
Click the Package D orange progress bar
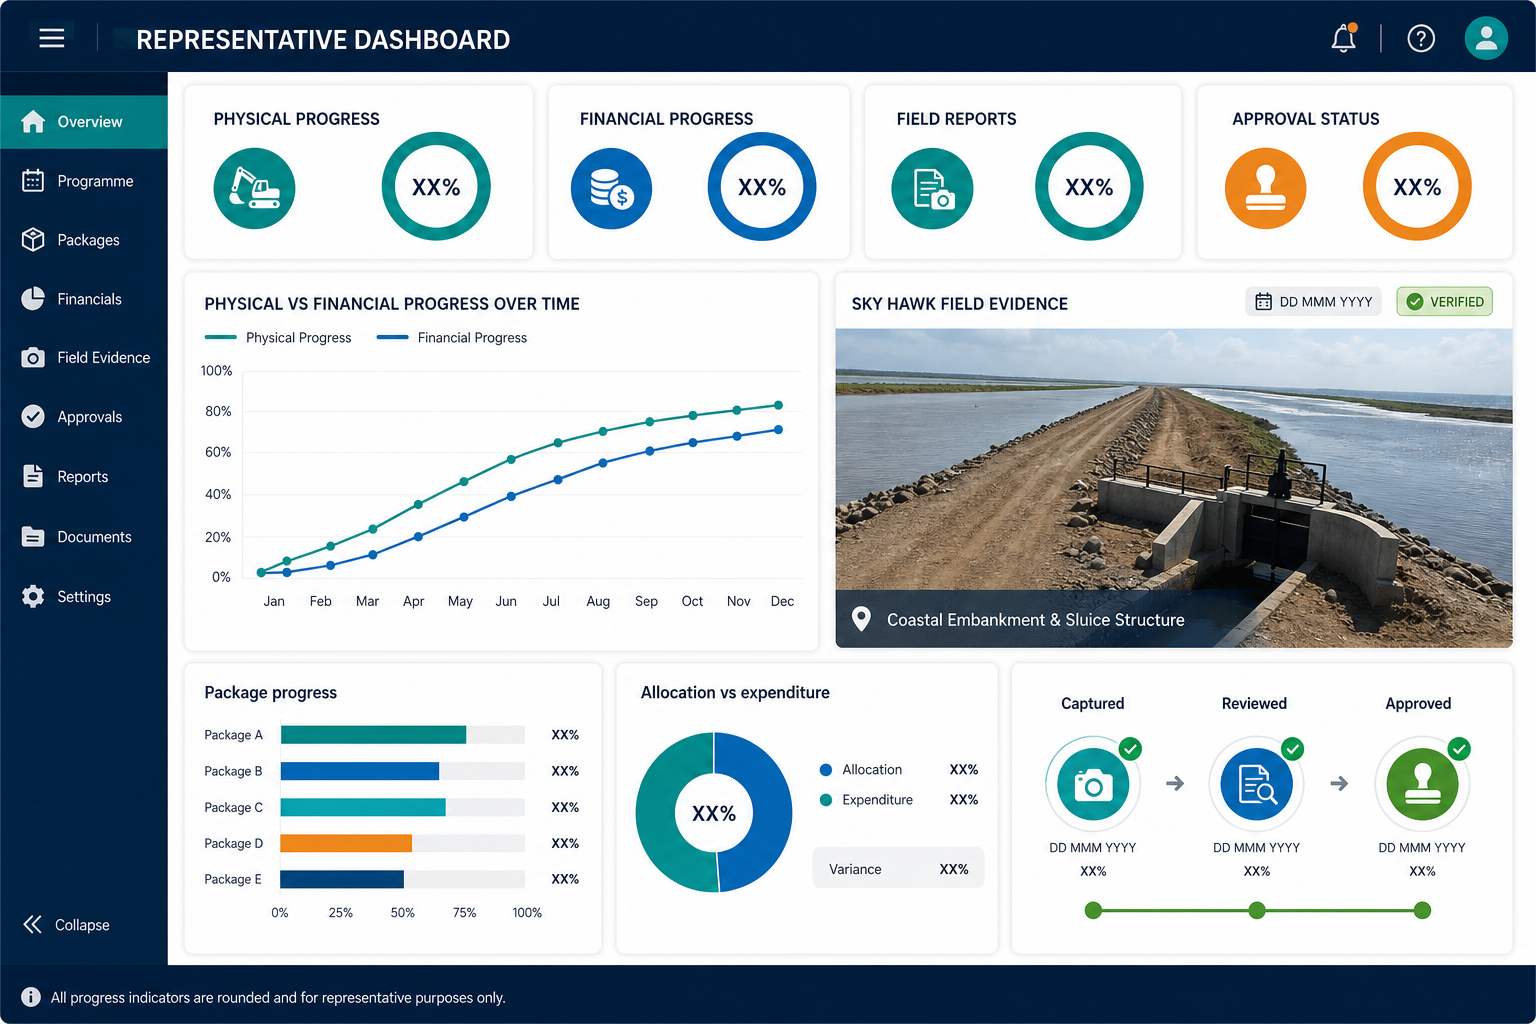pyautogui.click(x=346, y=843)
